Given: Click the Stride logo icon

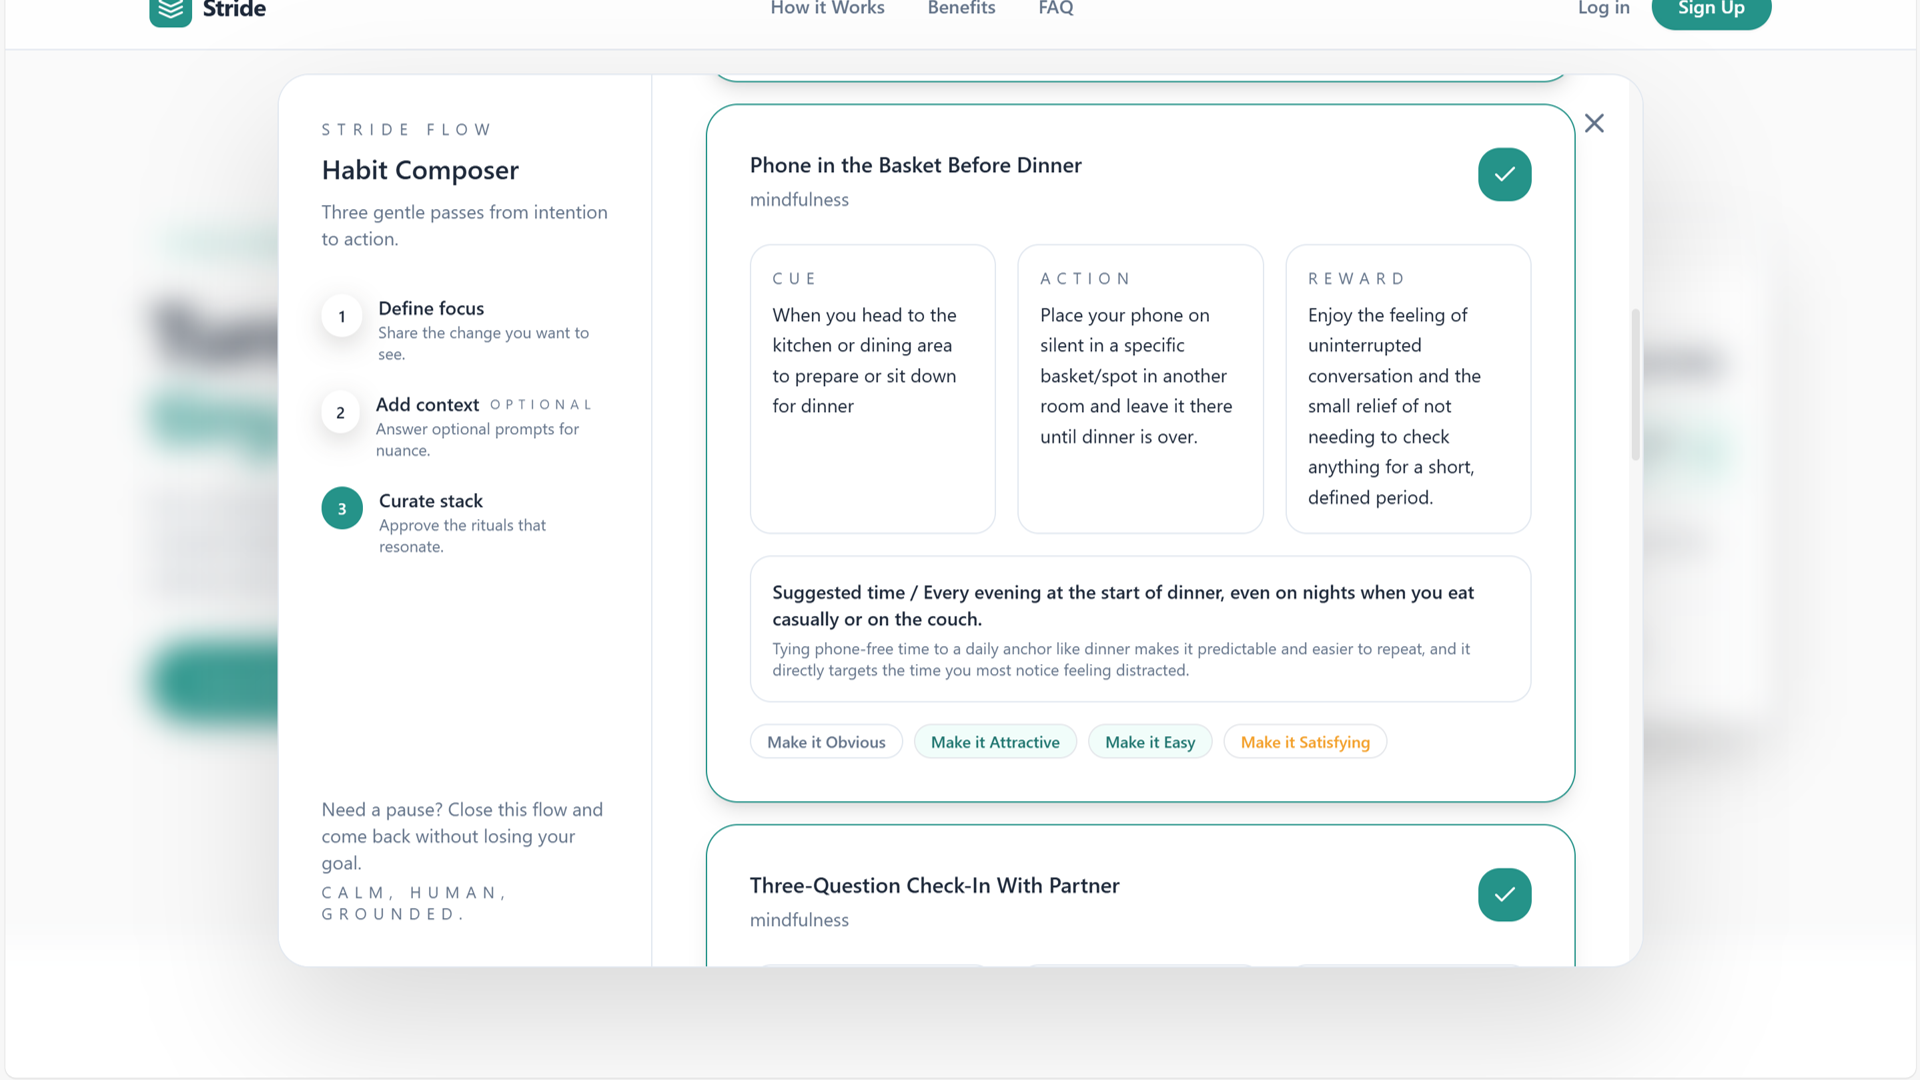Looking at the screenshot, I should [x=170, y=10].
